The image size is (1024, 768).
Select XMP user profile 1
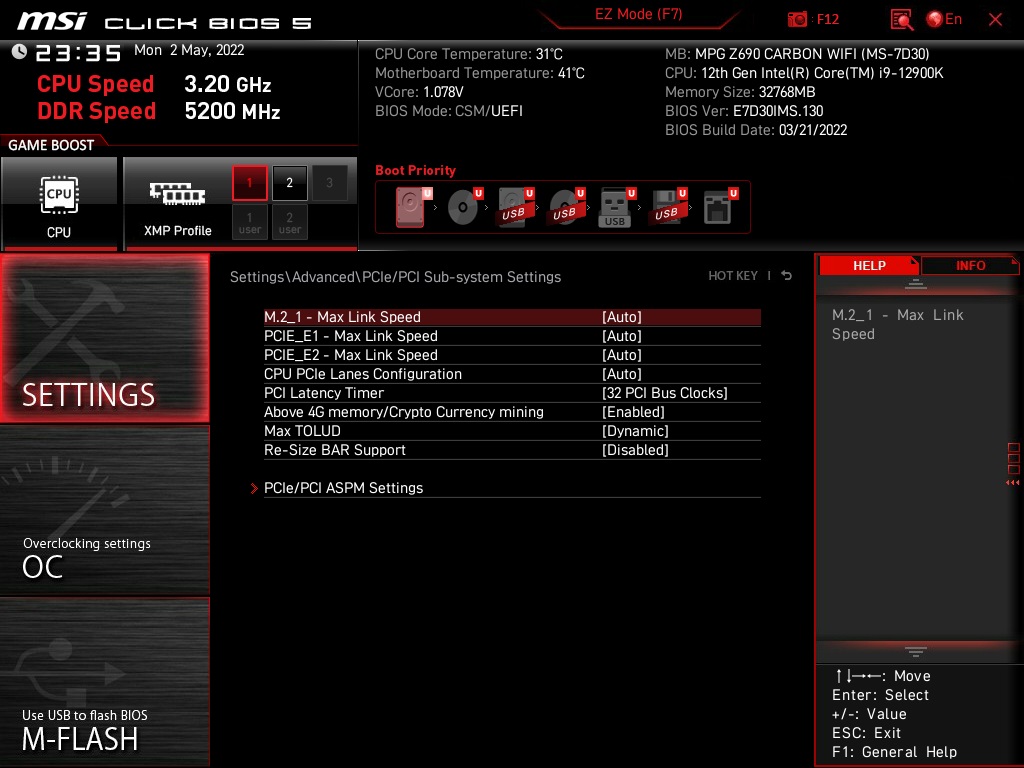[x=249, y=222]
